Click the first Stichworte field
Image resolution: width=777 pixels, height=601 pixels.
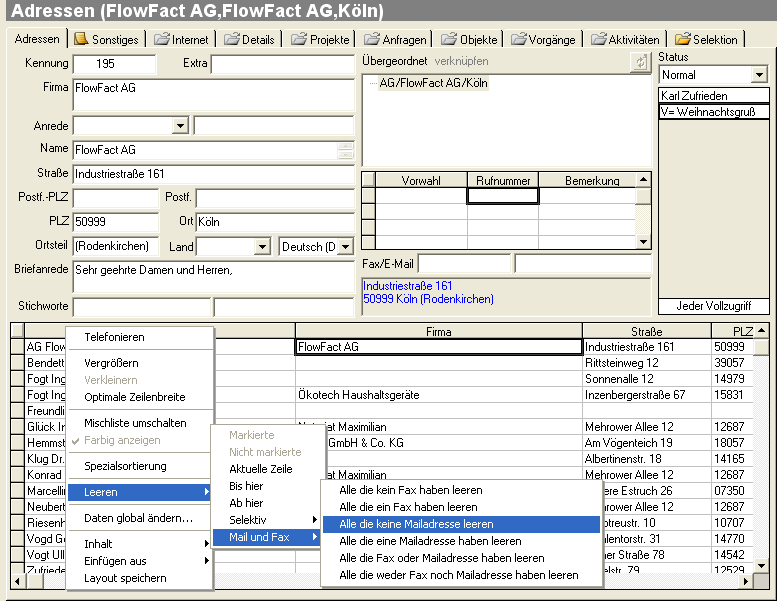[x=142, y=307]
